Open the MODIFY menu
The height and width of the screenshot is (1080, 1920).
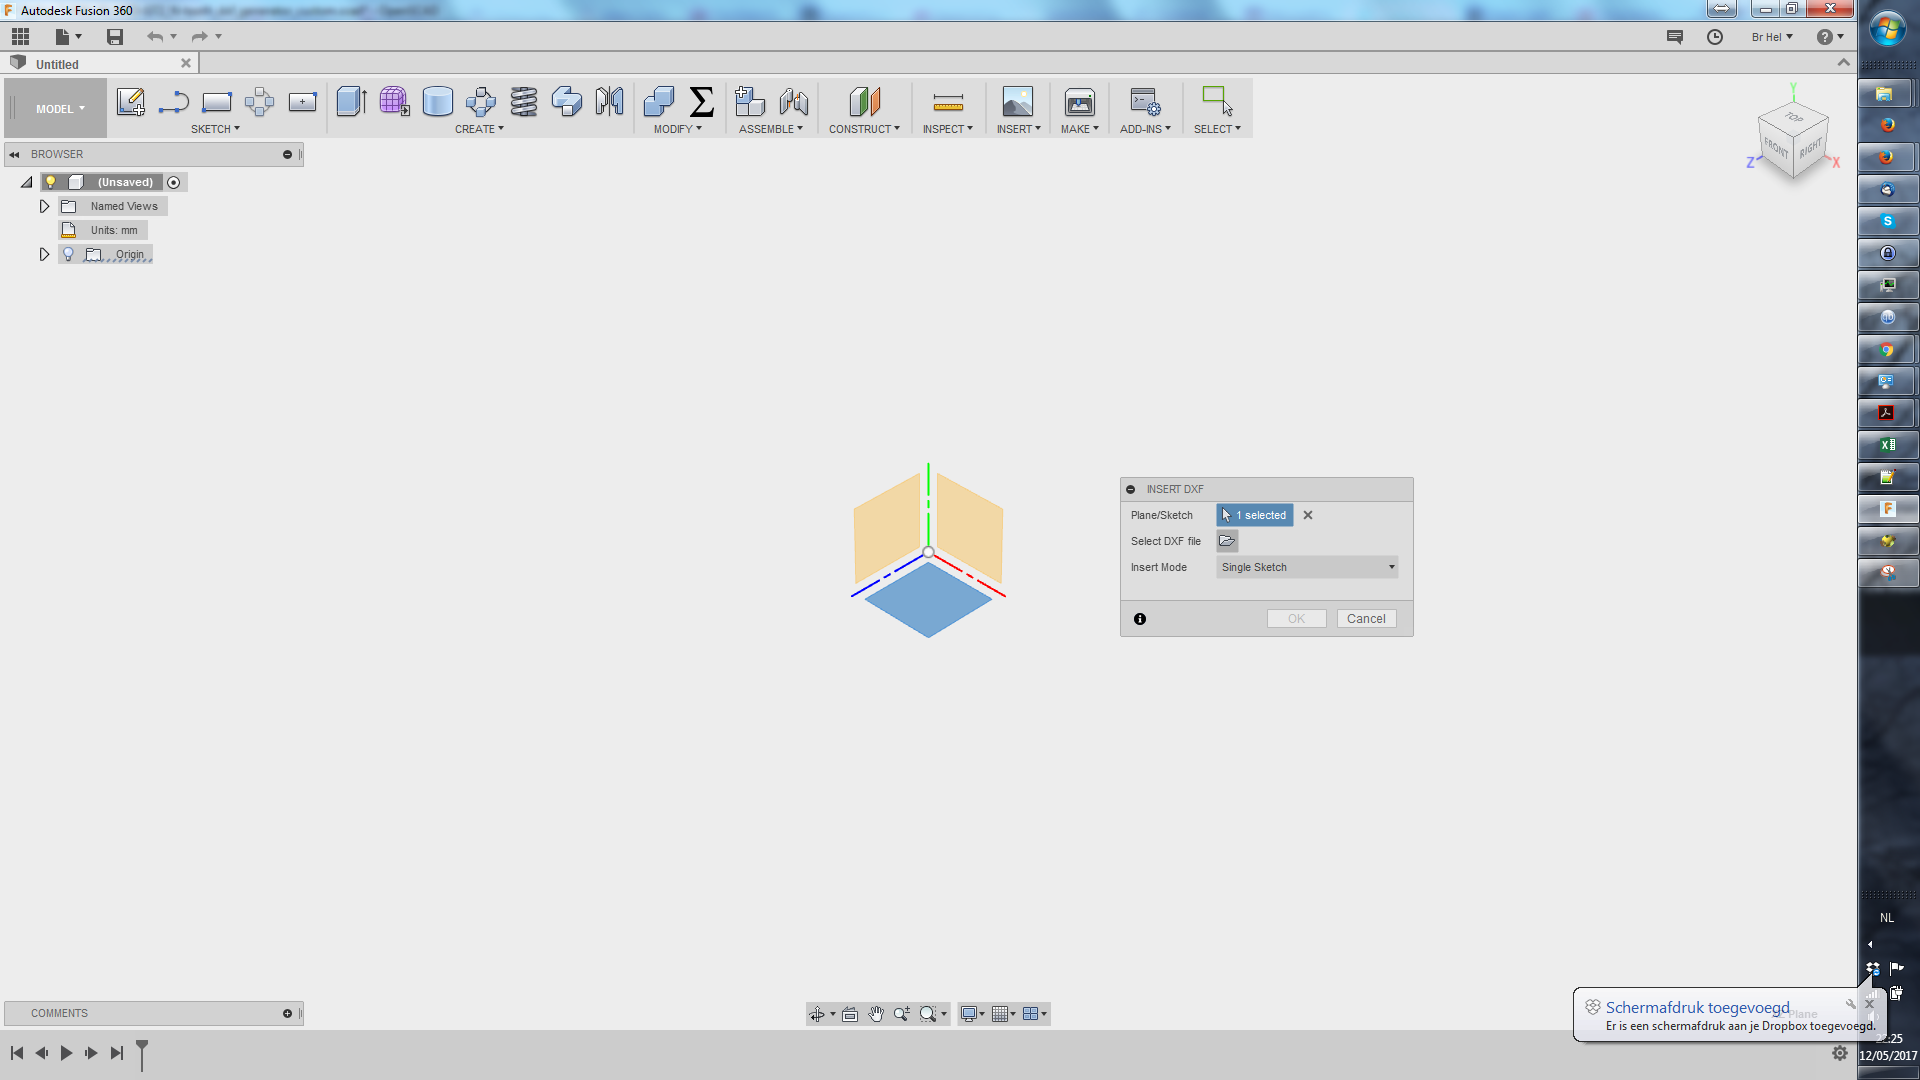pyautogui.click(x=677, y=129)
